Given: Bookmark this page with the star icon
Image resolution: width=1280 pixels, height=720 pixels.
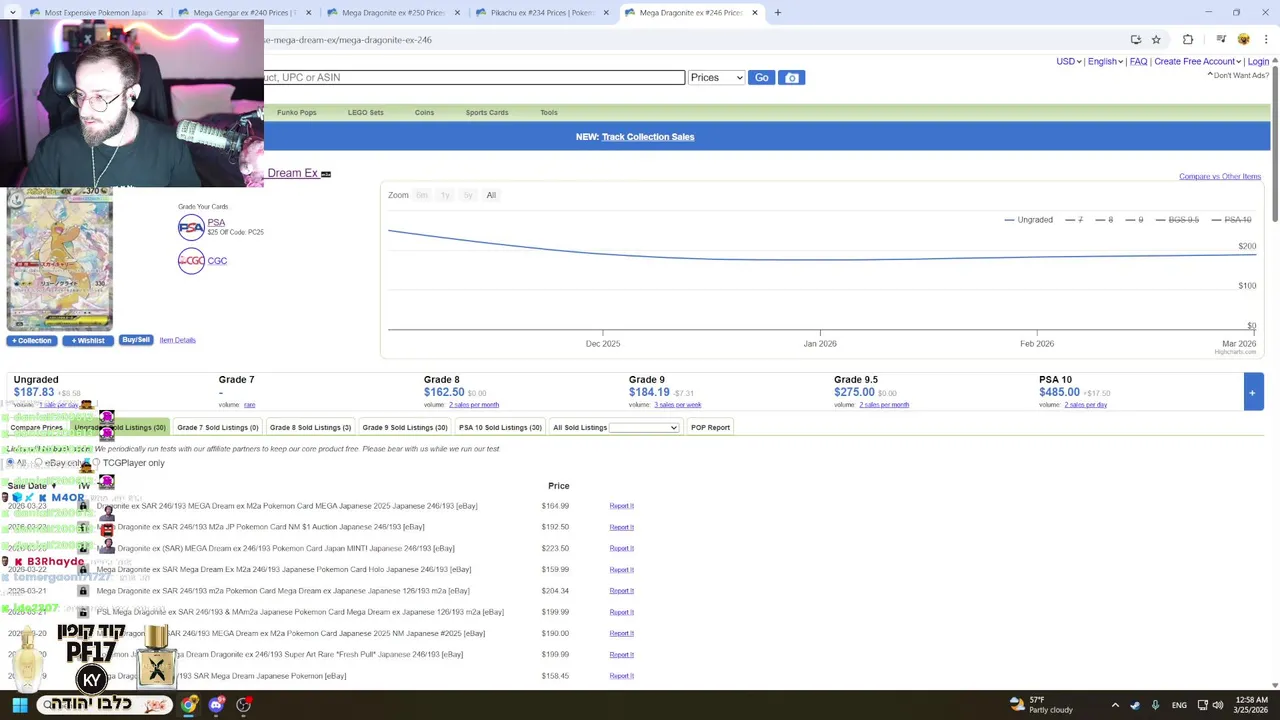Looking at the screenshot, I should point(1156,39).
